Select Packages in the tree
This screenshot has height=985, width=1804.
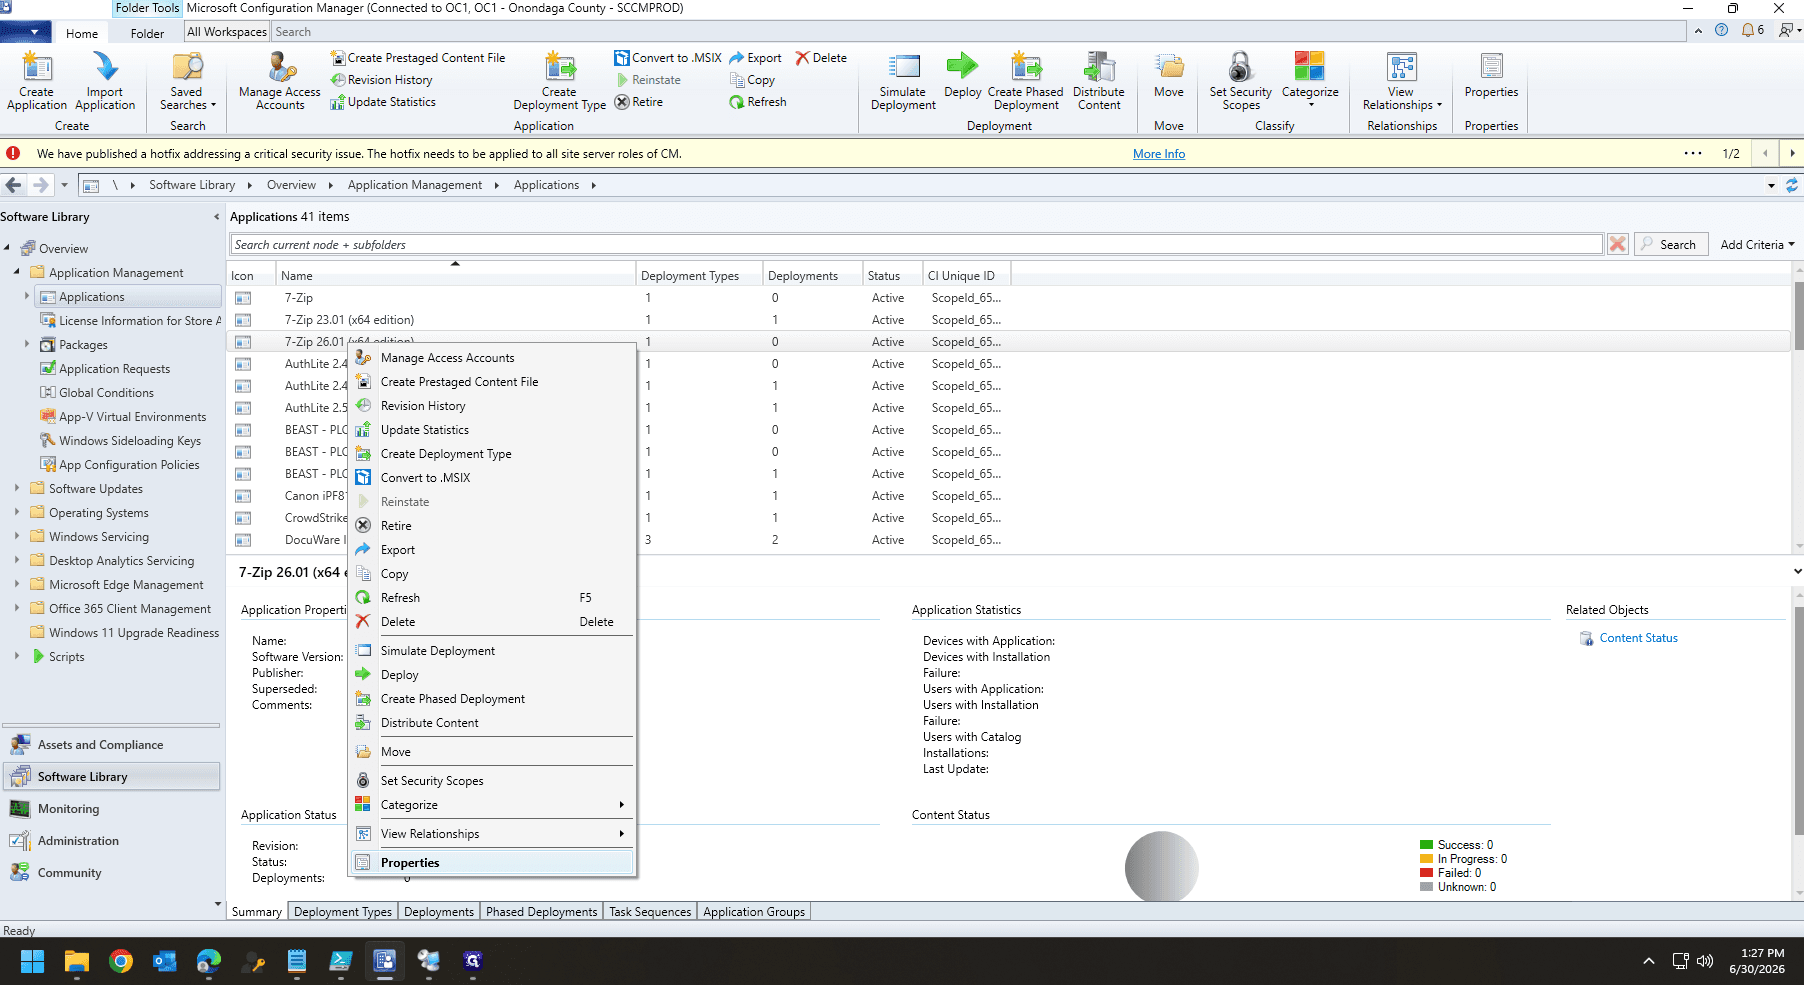coord(83,345)
